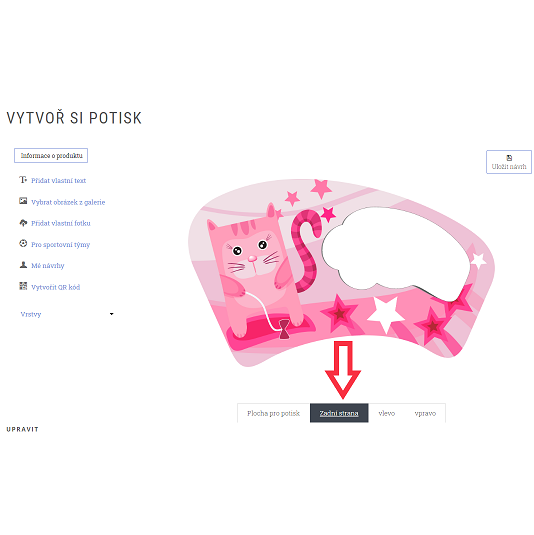
Task: Expand the Vrstvy dropdown arrow
Action: (111, 314)
